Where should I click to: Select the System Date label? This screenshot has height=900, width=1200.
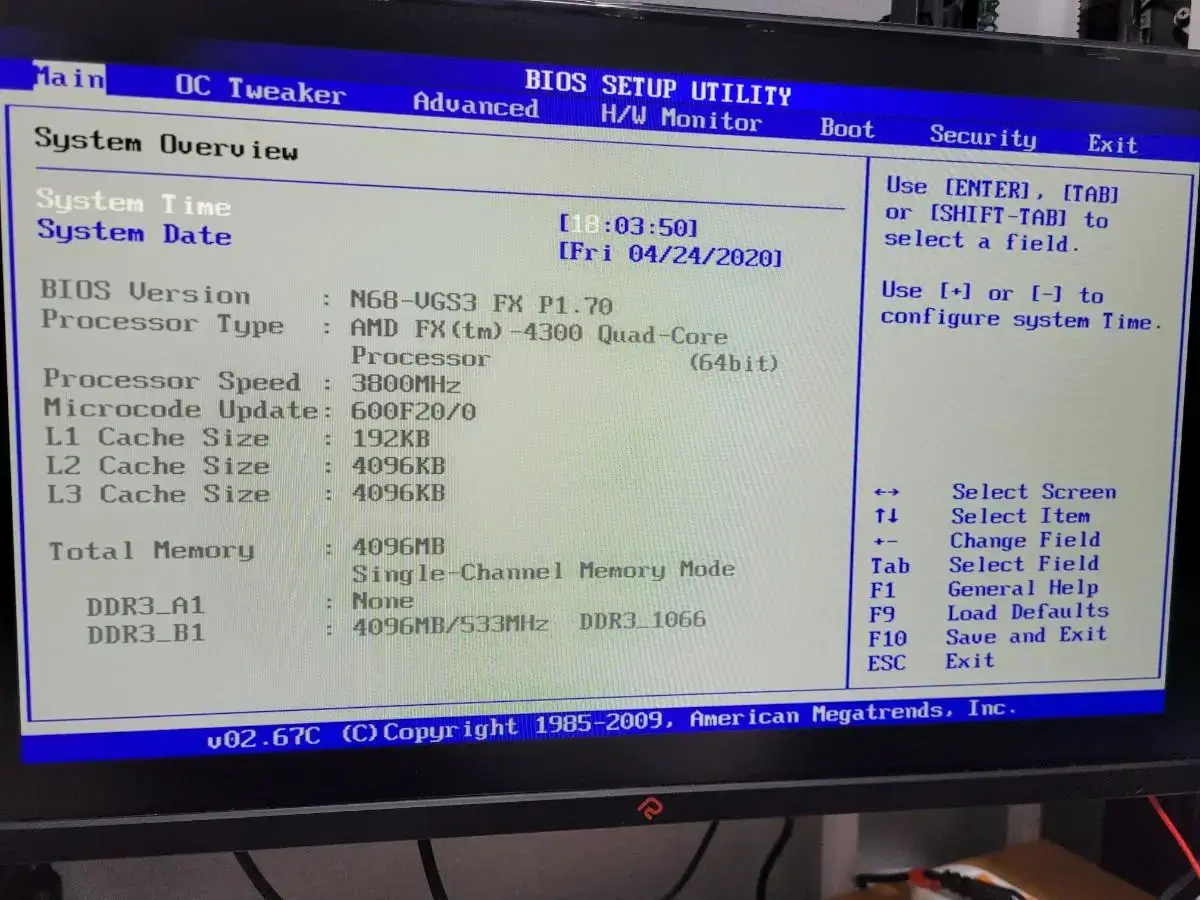tap(134, 233)
